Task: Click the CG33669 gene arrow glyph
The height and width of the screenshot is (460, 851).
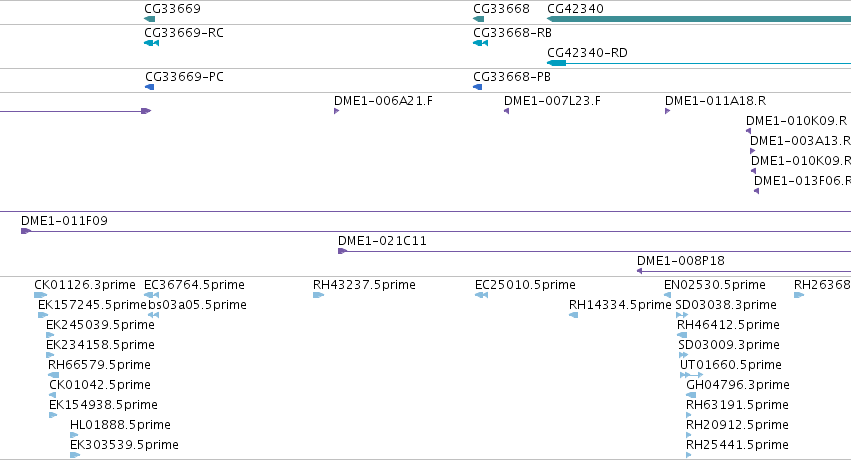Action: [150, 19]
